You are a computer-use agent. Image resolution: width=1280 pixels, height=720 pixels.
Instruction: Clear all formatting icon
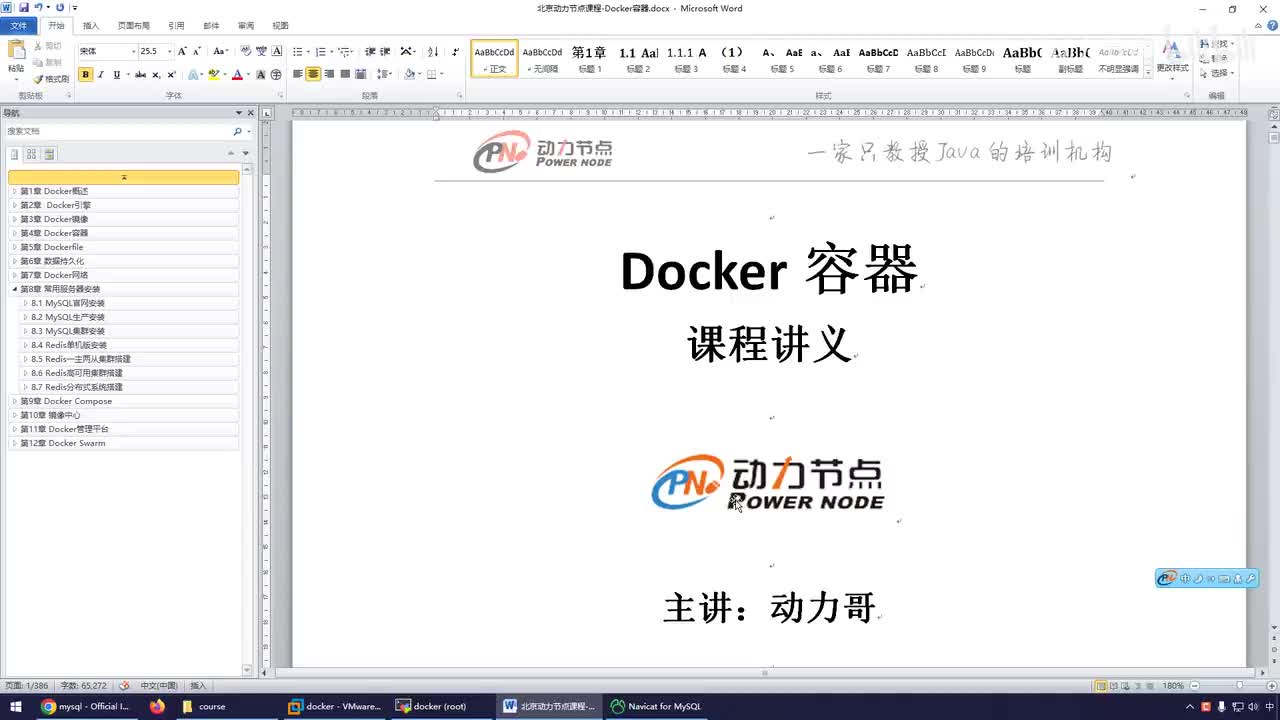(246, 51)
